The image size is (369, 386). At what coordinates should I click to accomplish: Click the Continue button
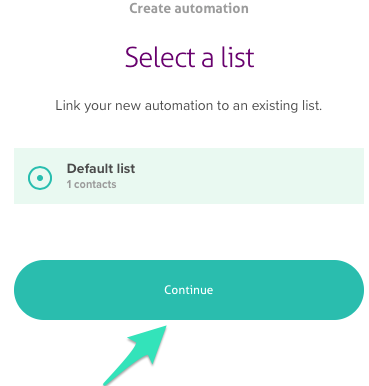[x=189, y=290]
